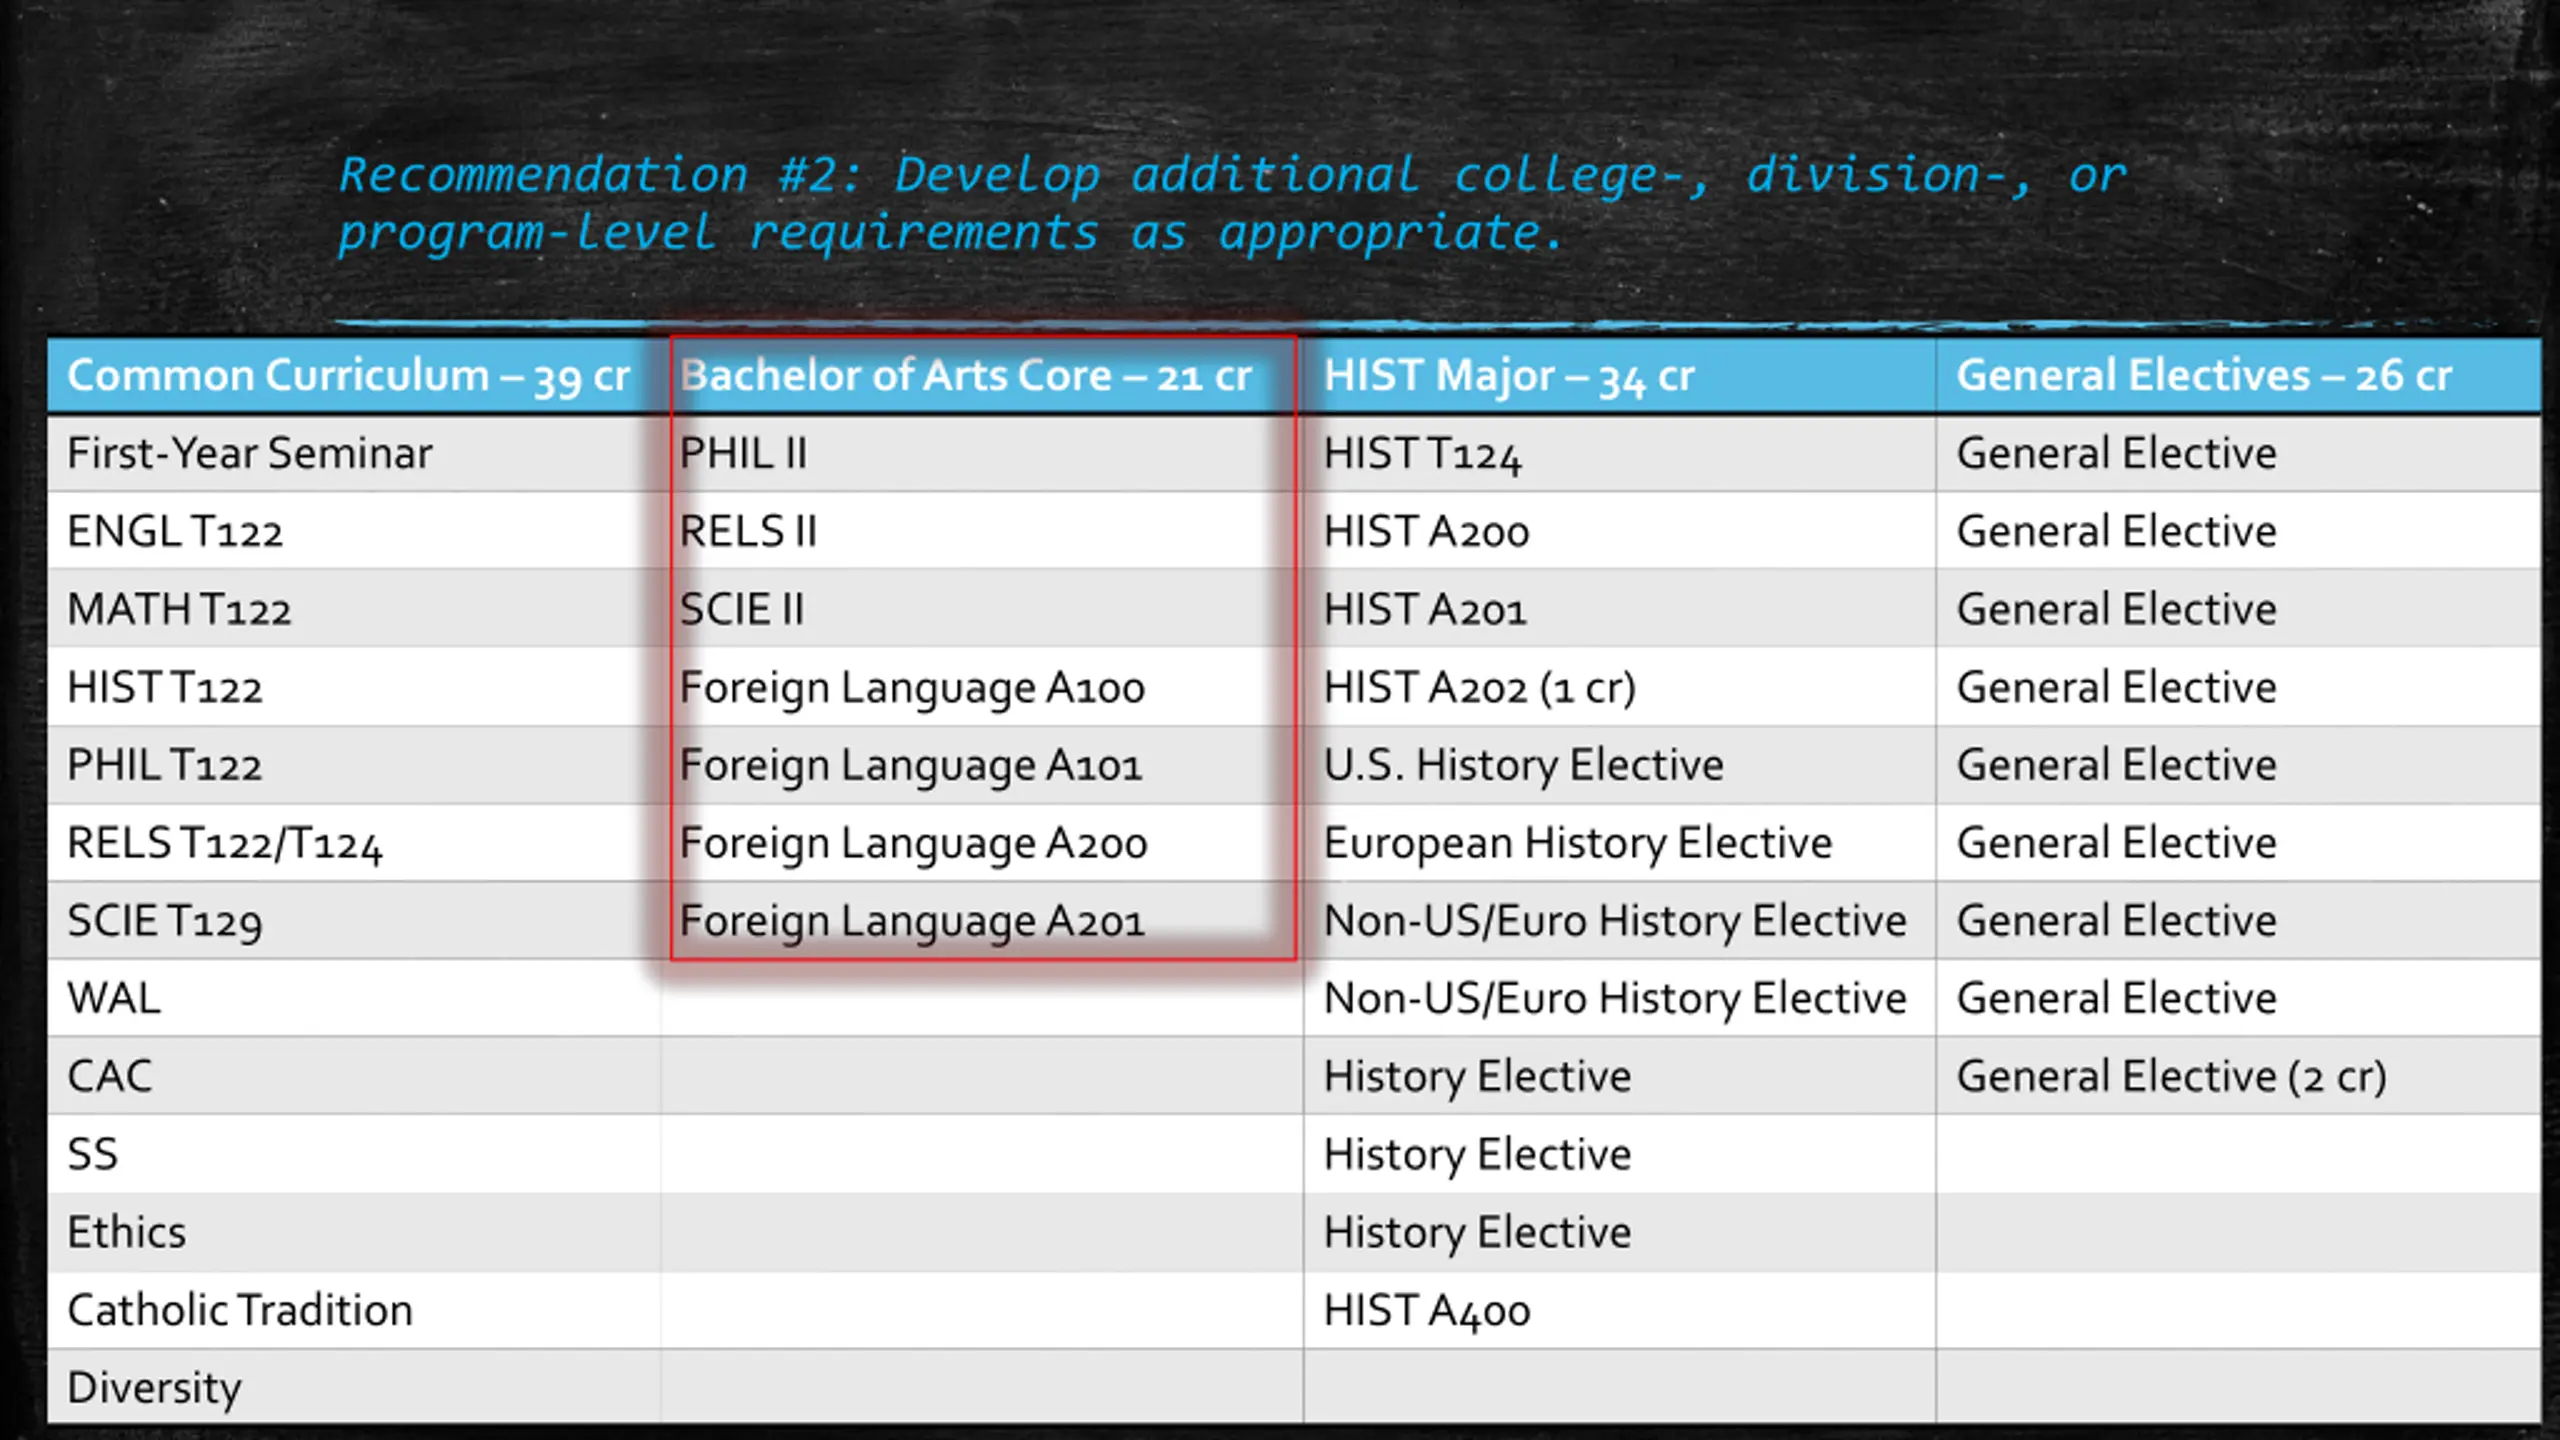This screenshot has height=1440, width=2560.
Task: Select the Recommendation #2 title text
Action: (x=1232, y=204)
